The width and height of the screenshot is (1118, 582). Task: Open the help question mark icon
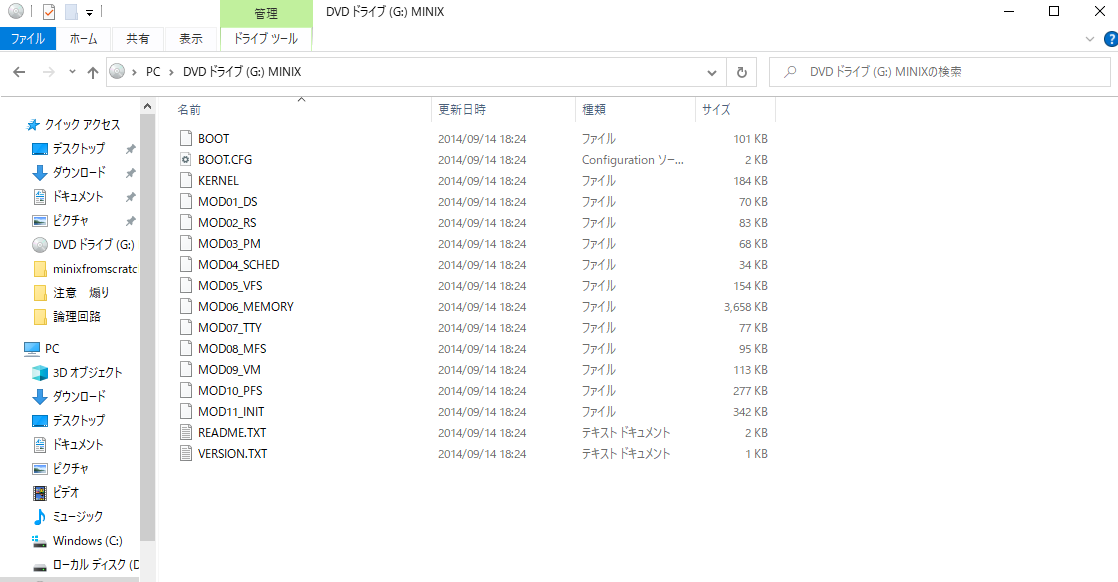click(1111, 39)
